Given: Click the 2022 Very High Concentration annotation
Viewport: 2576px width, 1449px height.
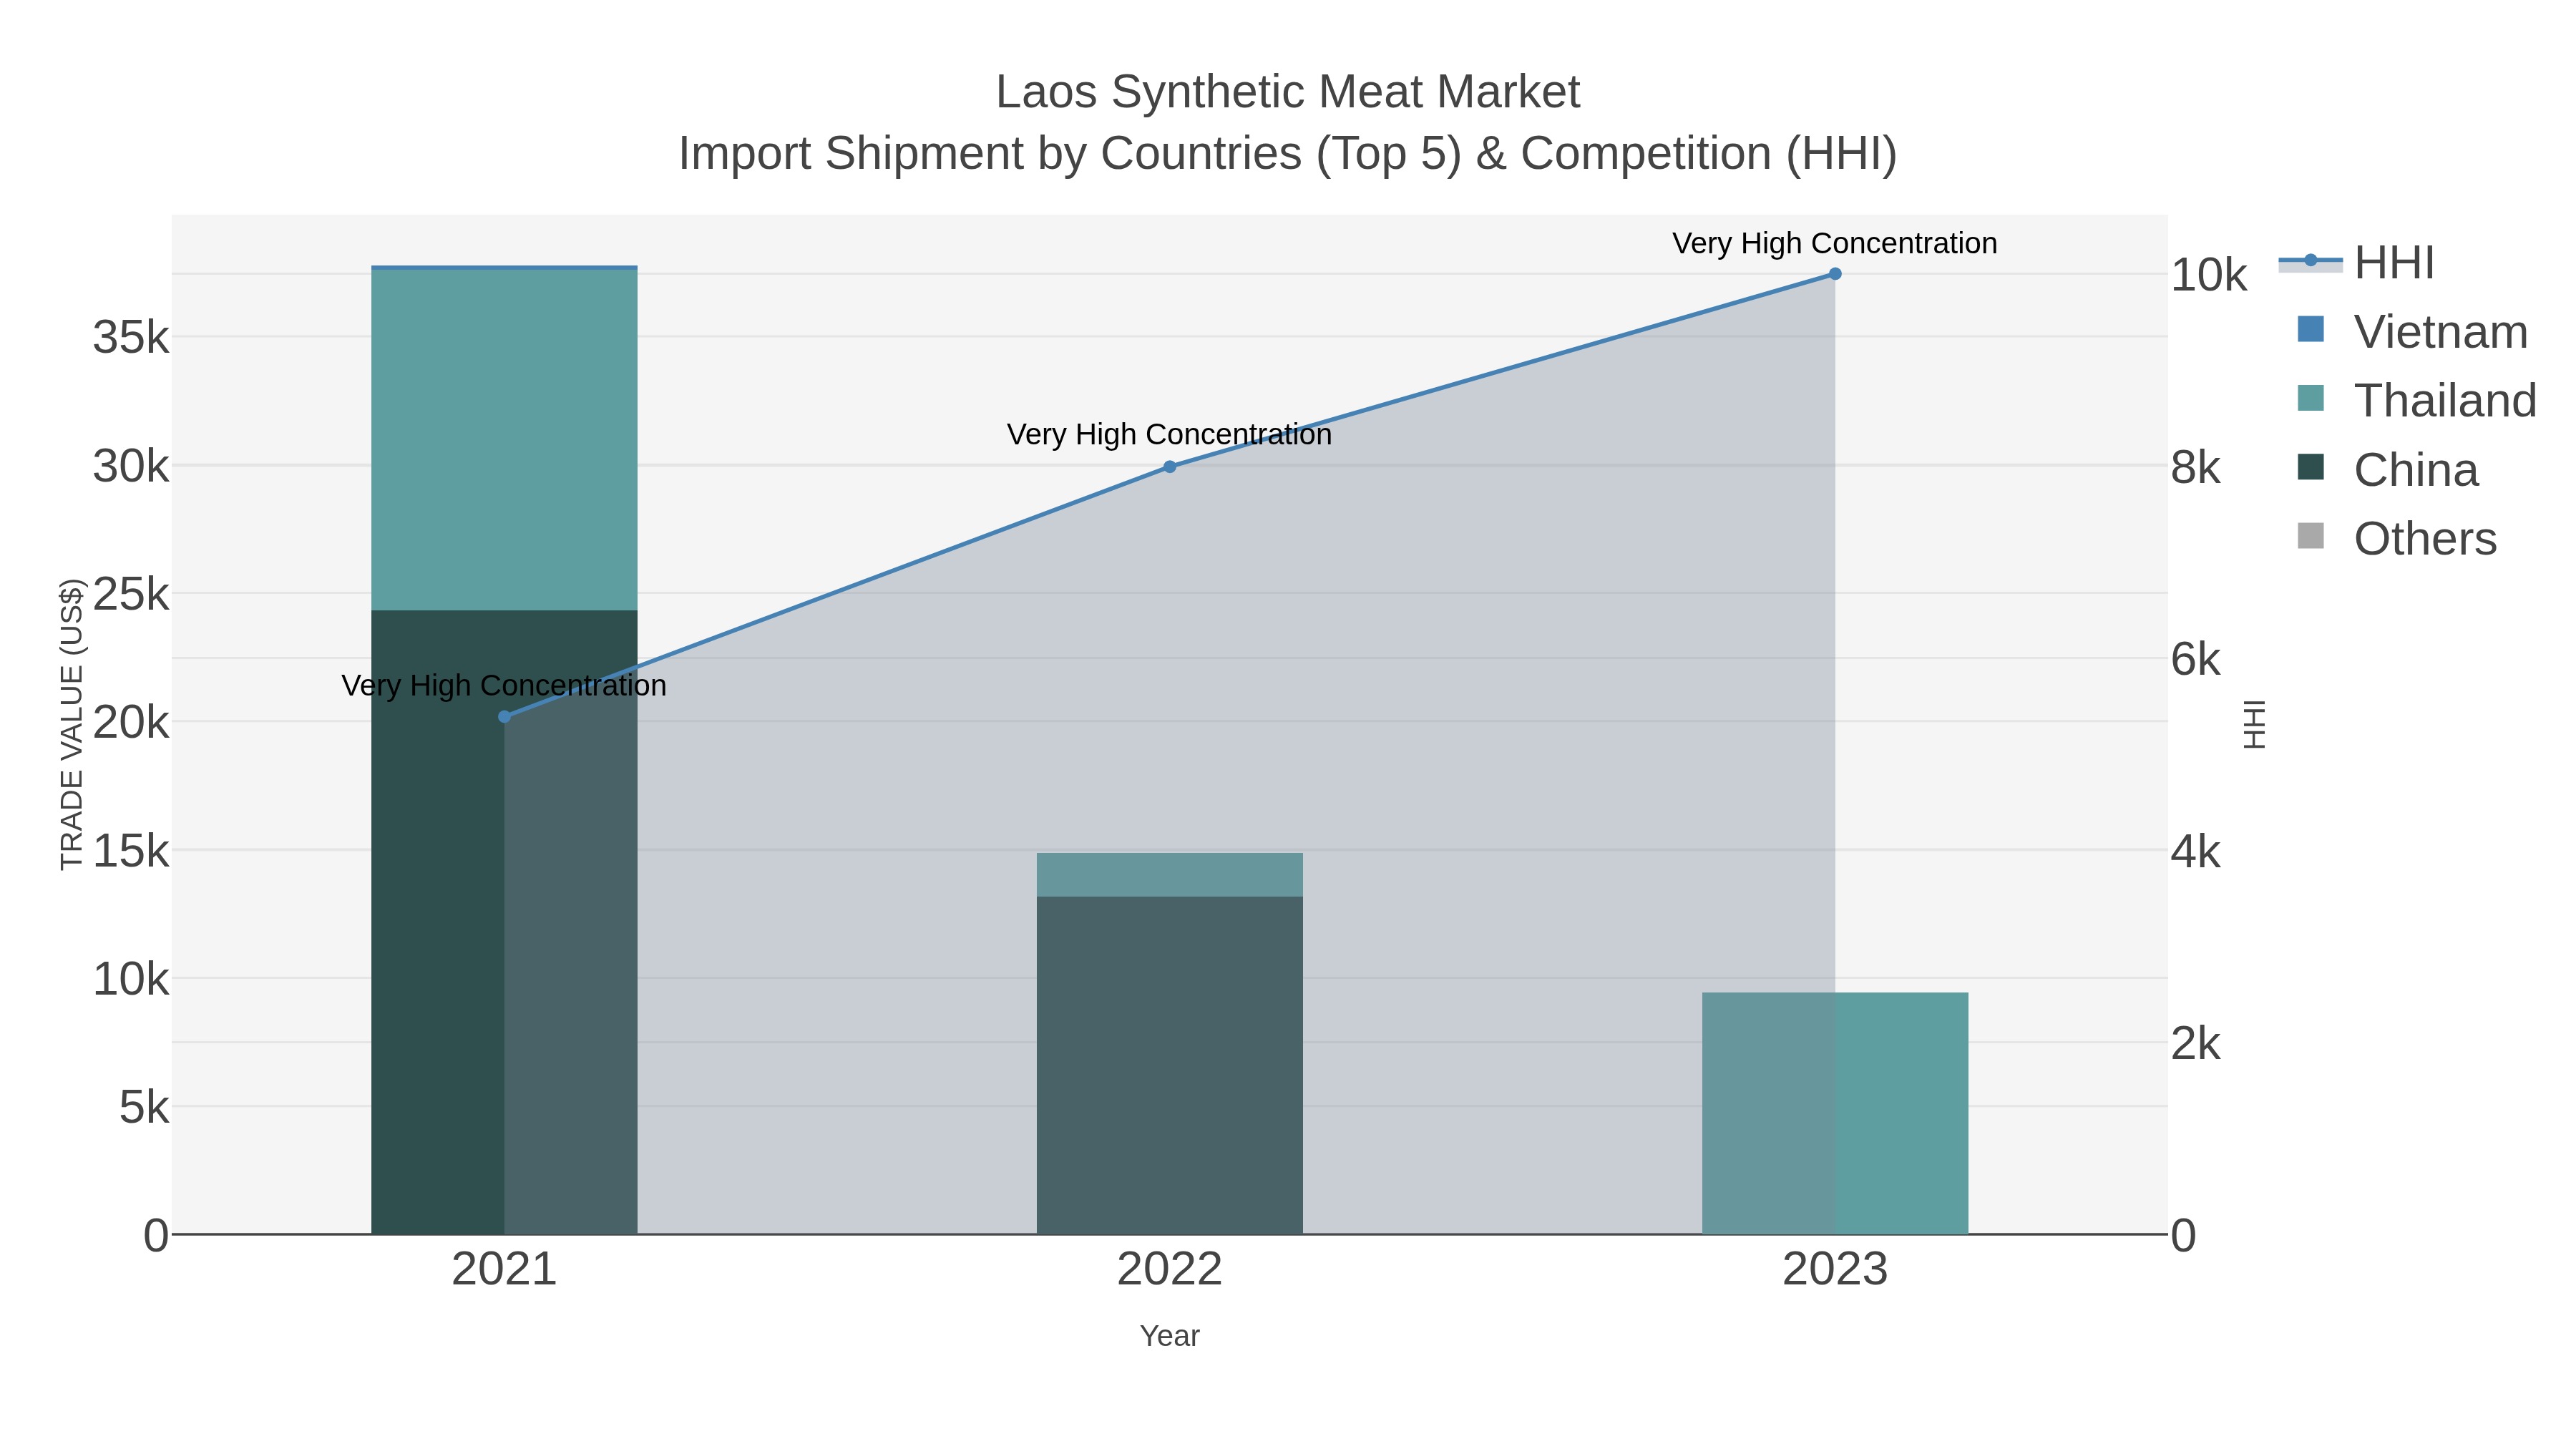Looking at the screenshot, I should (x=1170, y=434).
